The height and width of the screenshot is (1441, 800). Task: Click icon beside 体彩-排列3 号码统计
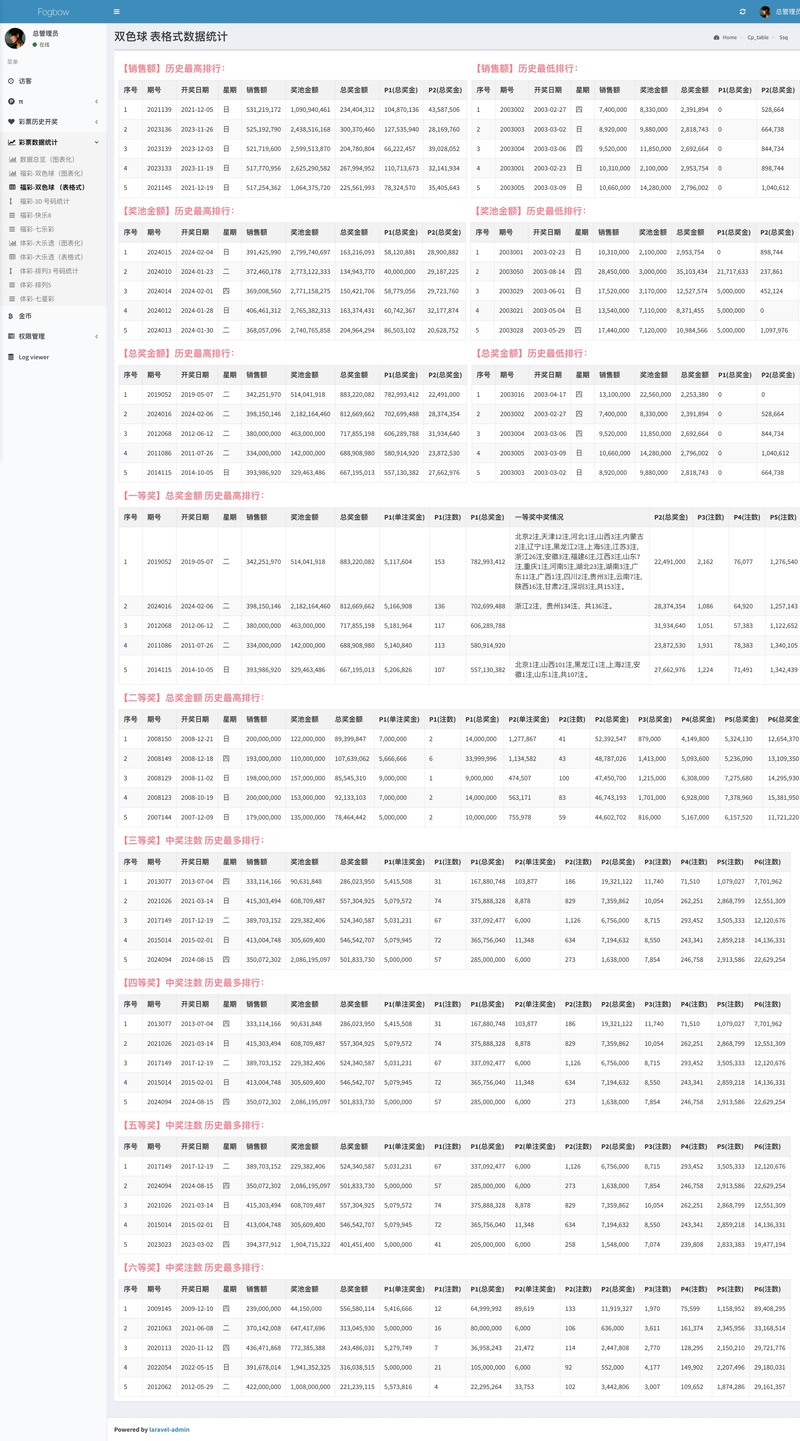tap(12, 271)
